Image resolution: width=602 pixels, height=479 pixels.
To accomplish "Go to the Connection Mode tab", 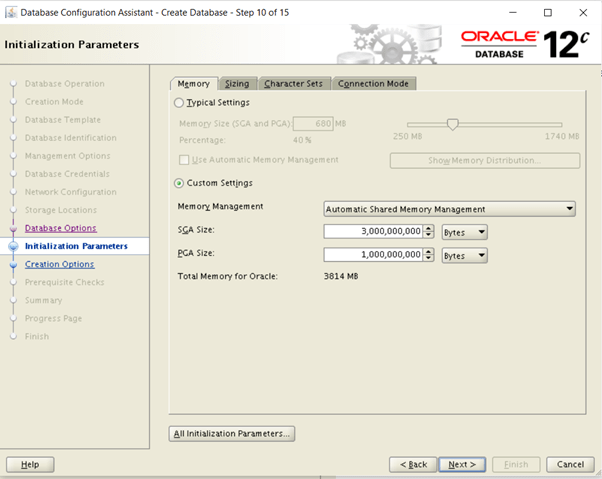I will coord(374,84).
